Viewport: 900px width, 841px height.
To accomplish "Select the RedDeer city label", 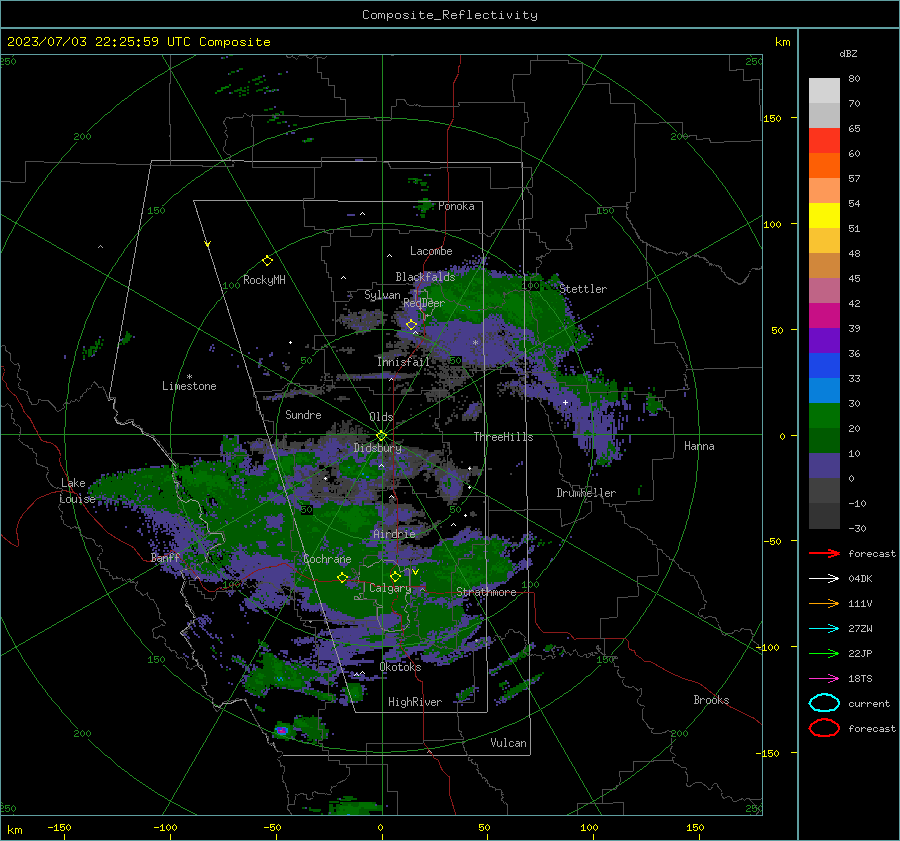I will pyautogui.click(x=424, y=303).
